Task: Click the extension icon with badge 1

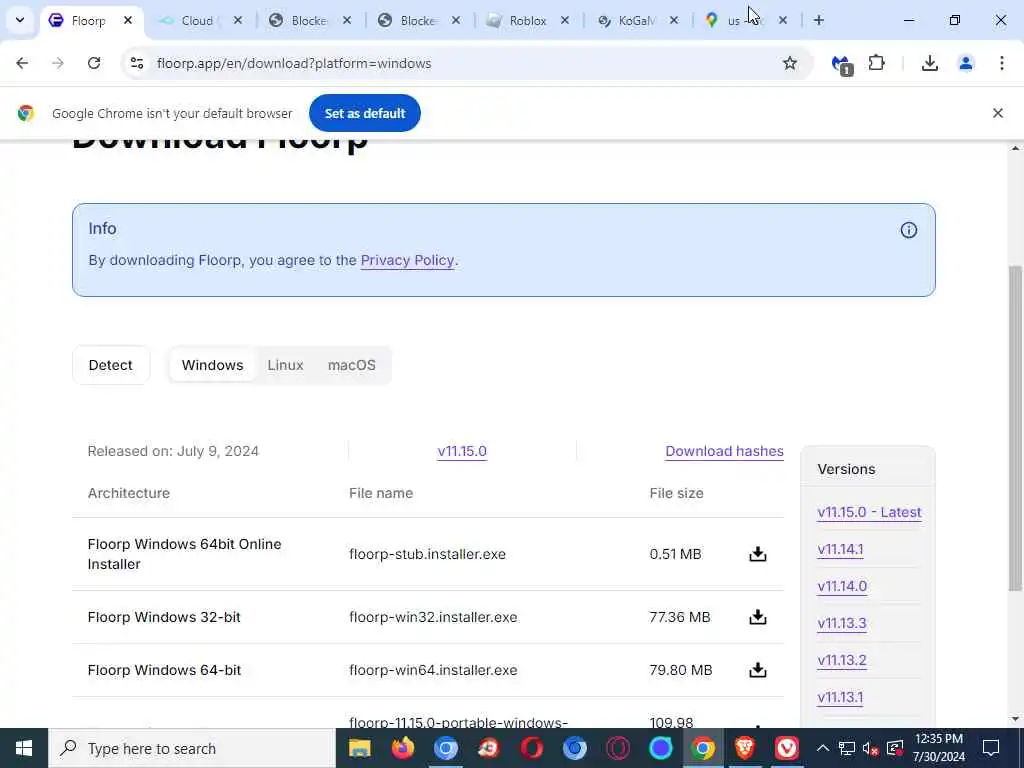Action: click(x=841, y=64)
